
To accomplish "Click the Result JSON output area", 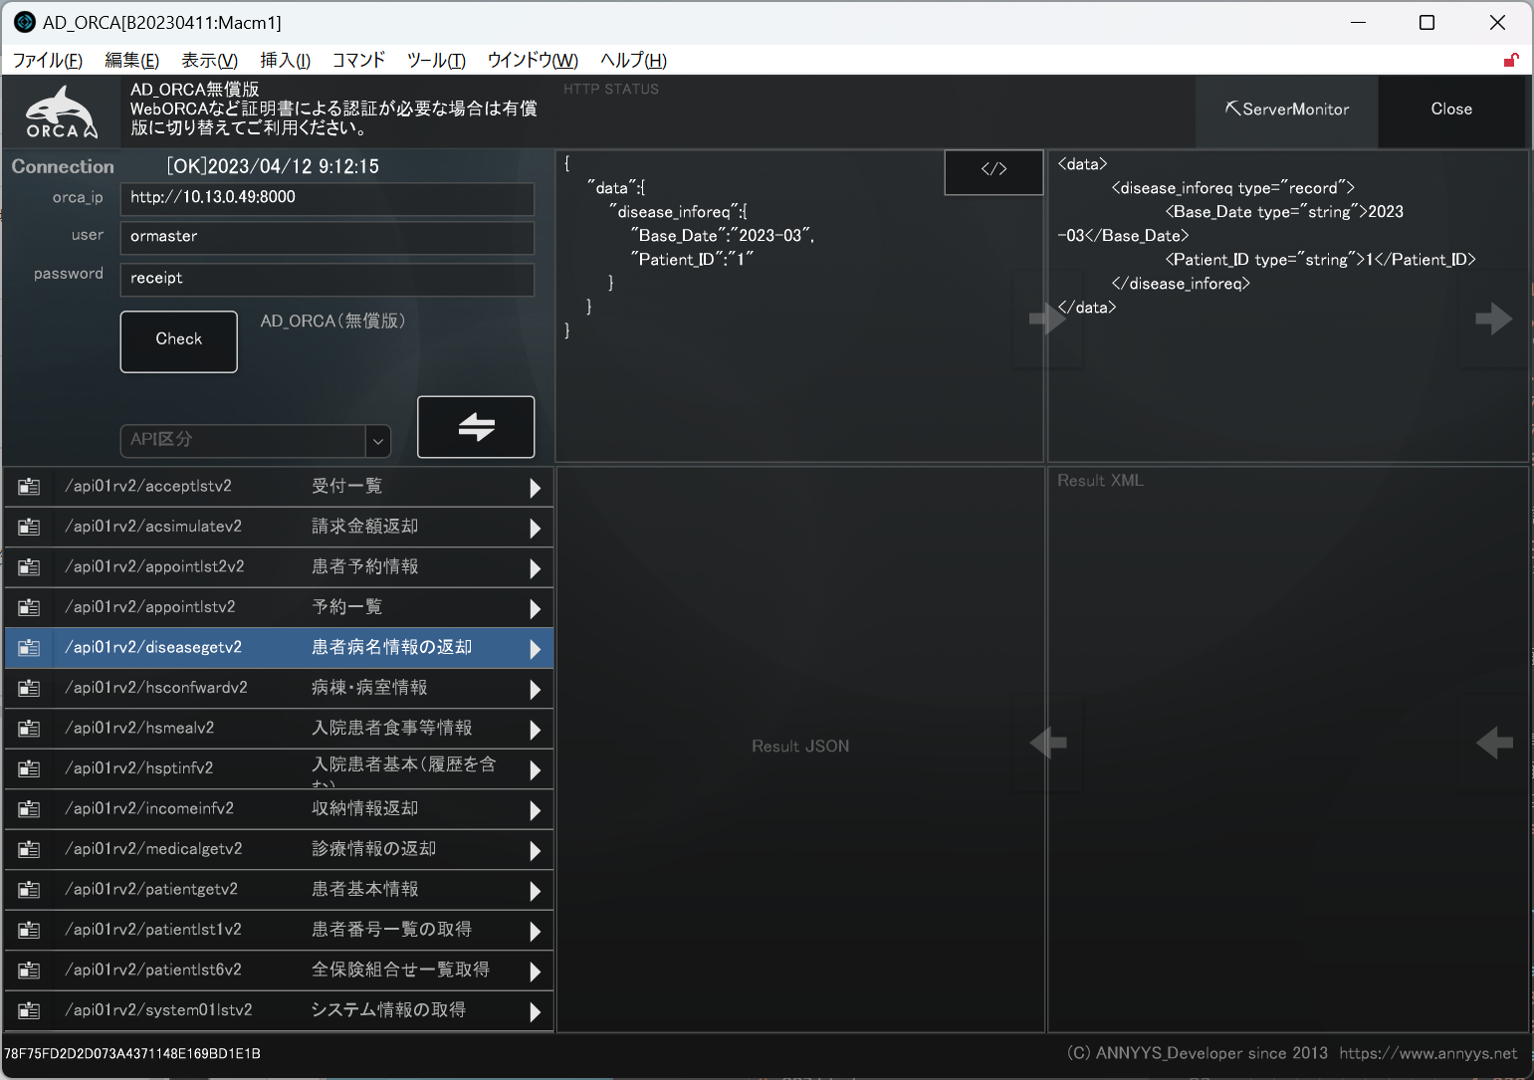I will click(800, 749).
